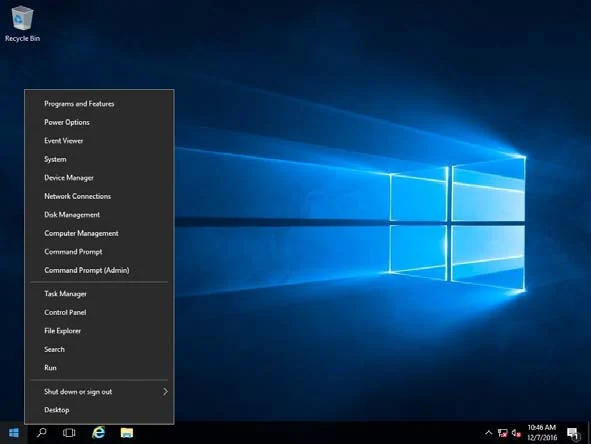Open the Action Center notifications icon
The image size is (591, 444).
[573, 433]
